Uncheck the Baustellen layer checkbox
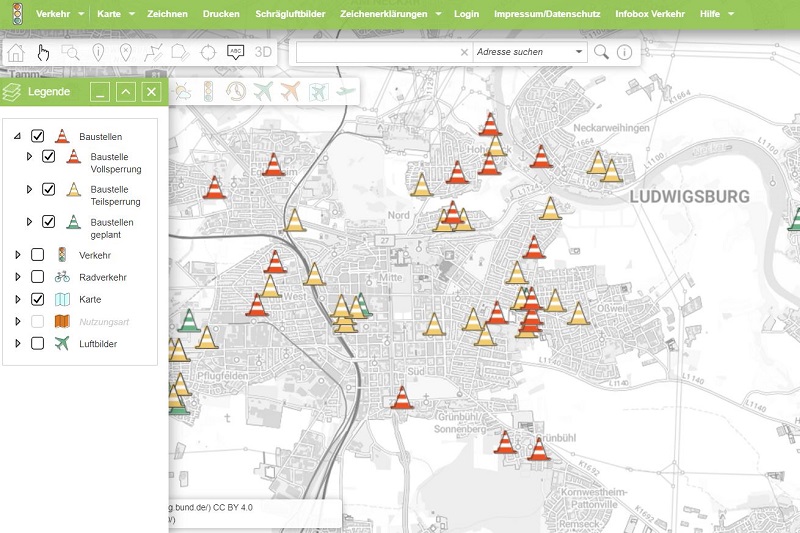The image size is (800, 533). click(38, 136)
